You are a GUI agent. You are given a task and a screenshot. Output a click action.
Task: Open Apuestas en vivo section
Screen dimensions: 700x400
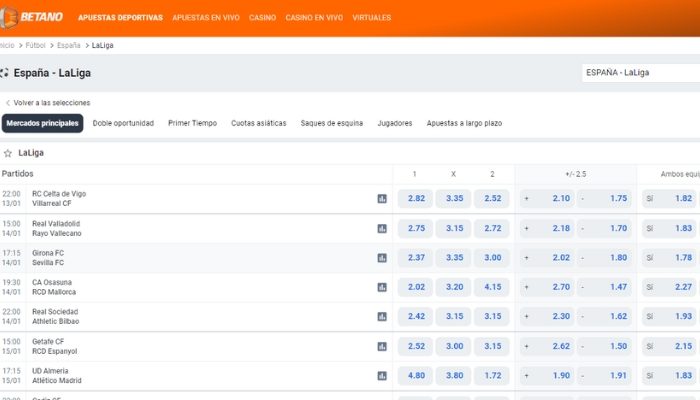(206, 18)
